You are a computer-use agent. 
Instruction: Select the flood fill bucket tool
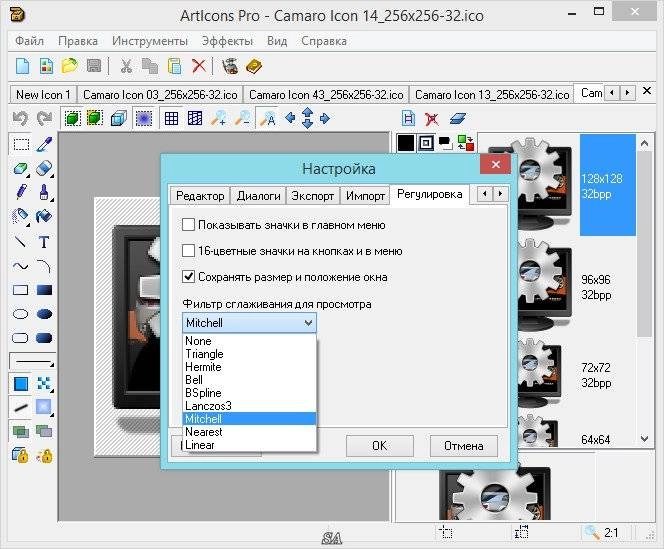click(x=44, y=216)
